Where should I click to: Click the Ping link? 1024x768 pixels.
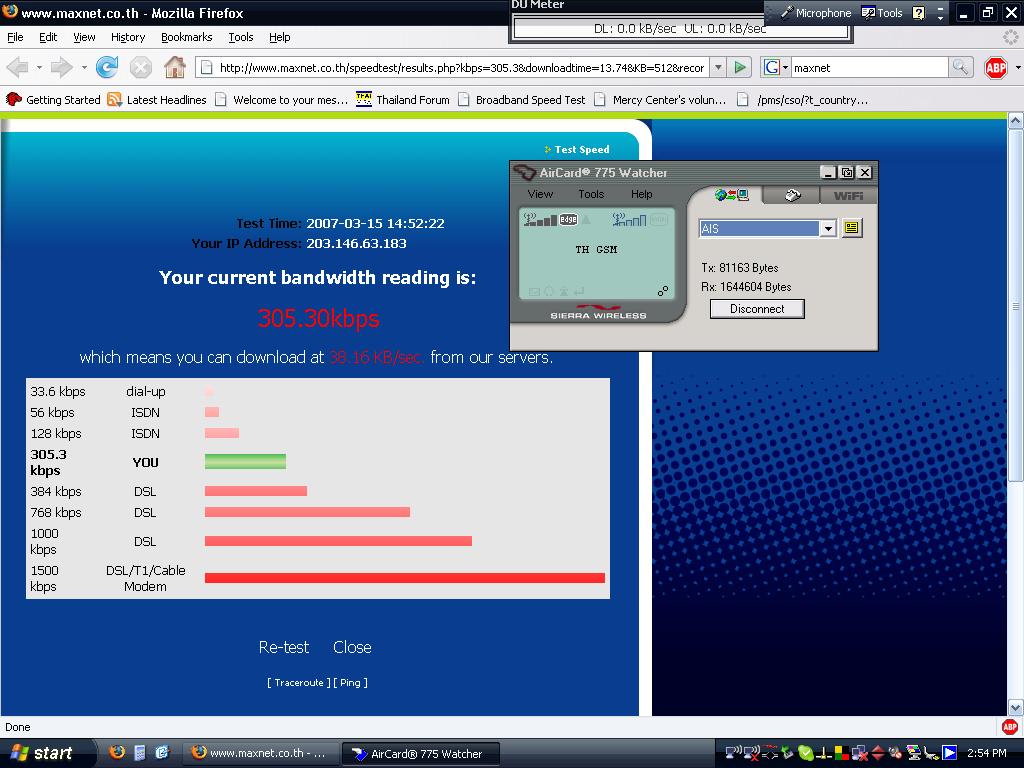click(350, 682)
